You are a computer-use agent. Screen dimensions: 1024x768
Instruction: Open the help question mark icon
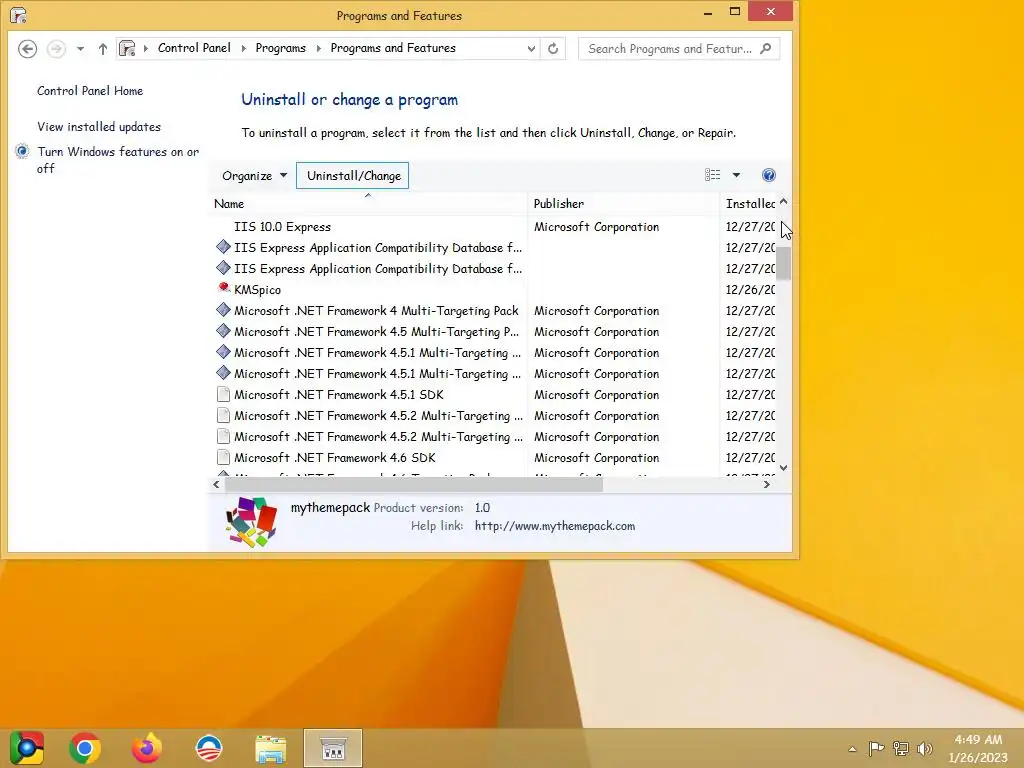[x=769, y=175]
